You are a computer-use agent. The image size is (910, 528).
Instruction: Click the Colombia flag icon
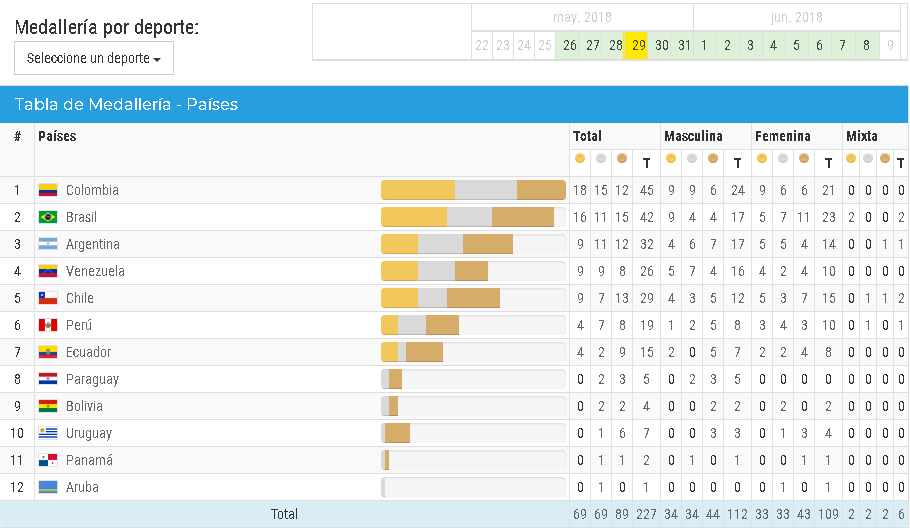48,190
